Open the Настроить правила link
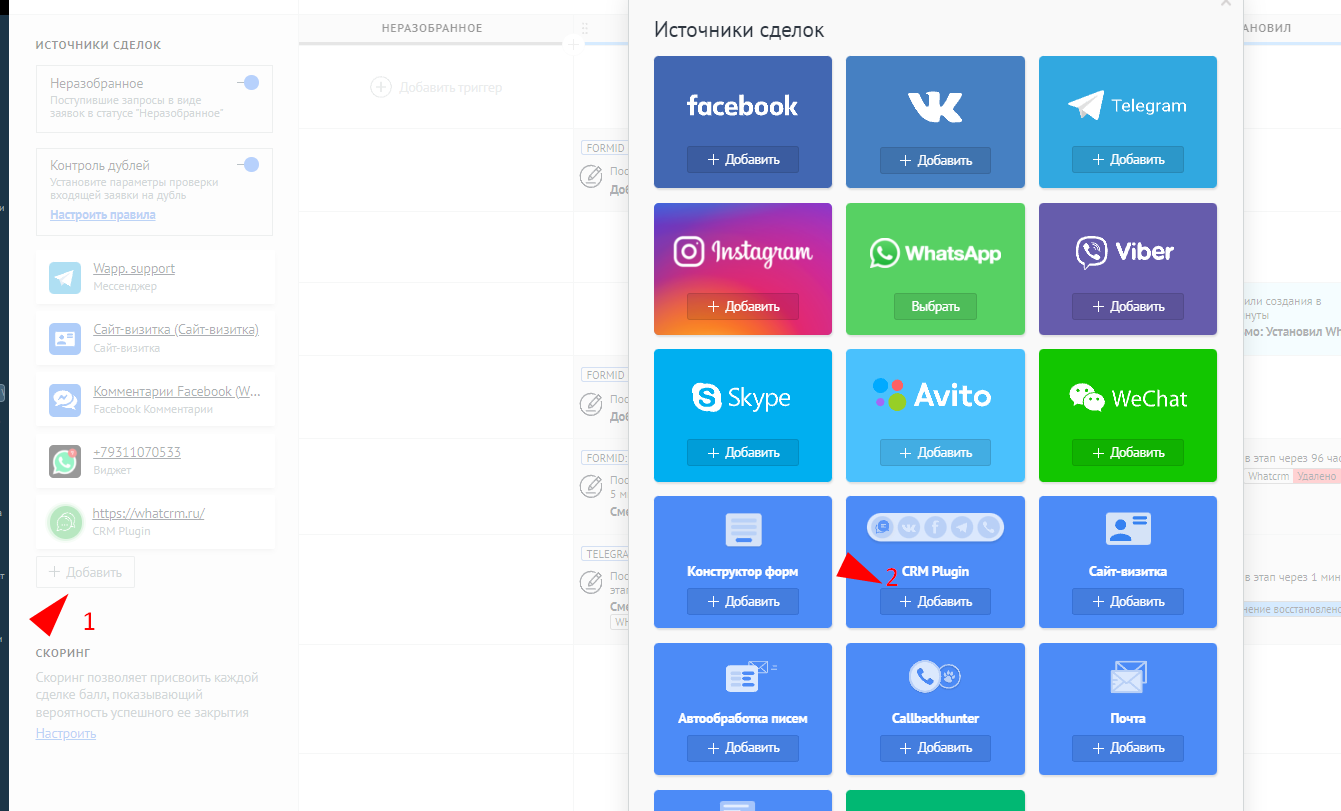This screenshot has width=1341, height=811. click(103, 215)
